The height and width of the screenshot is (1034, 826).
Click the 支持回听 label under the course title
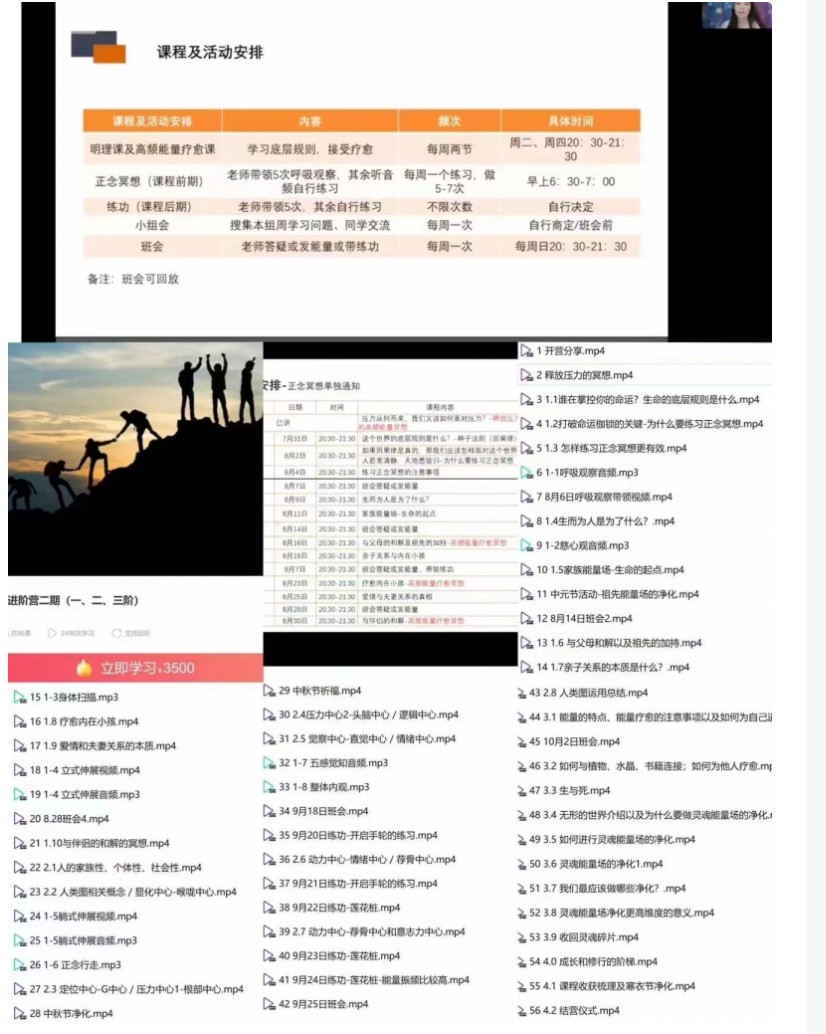point(136,633)
